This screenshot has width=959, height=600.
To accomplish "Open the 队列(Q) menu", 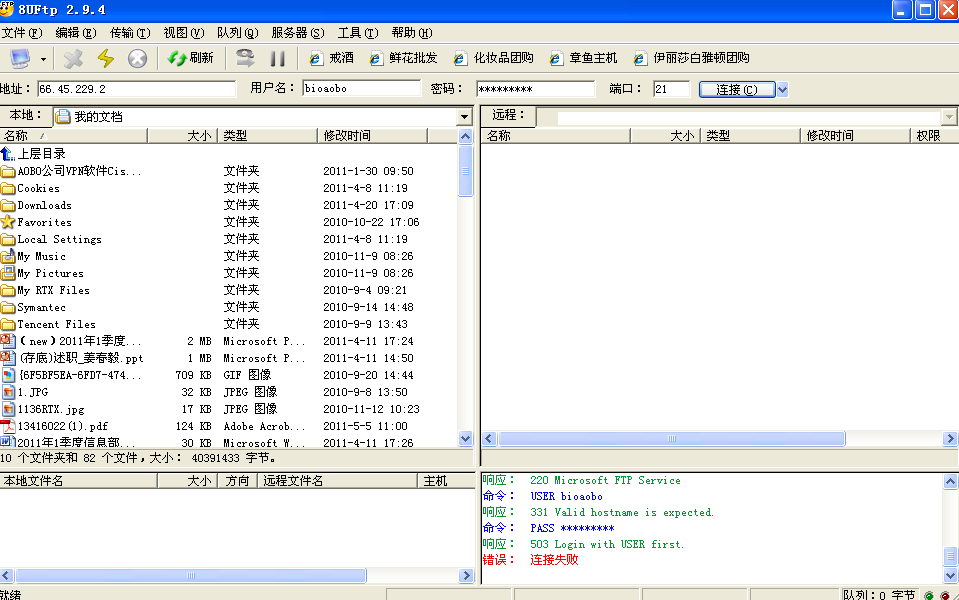I will pos(237,32).
